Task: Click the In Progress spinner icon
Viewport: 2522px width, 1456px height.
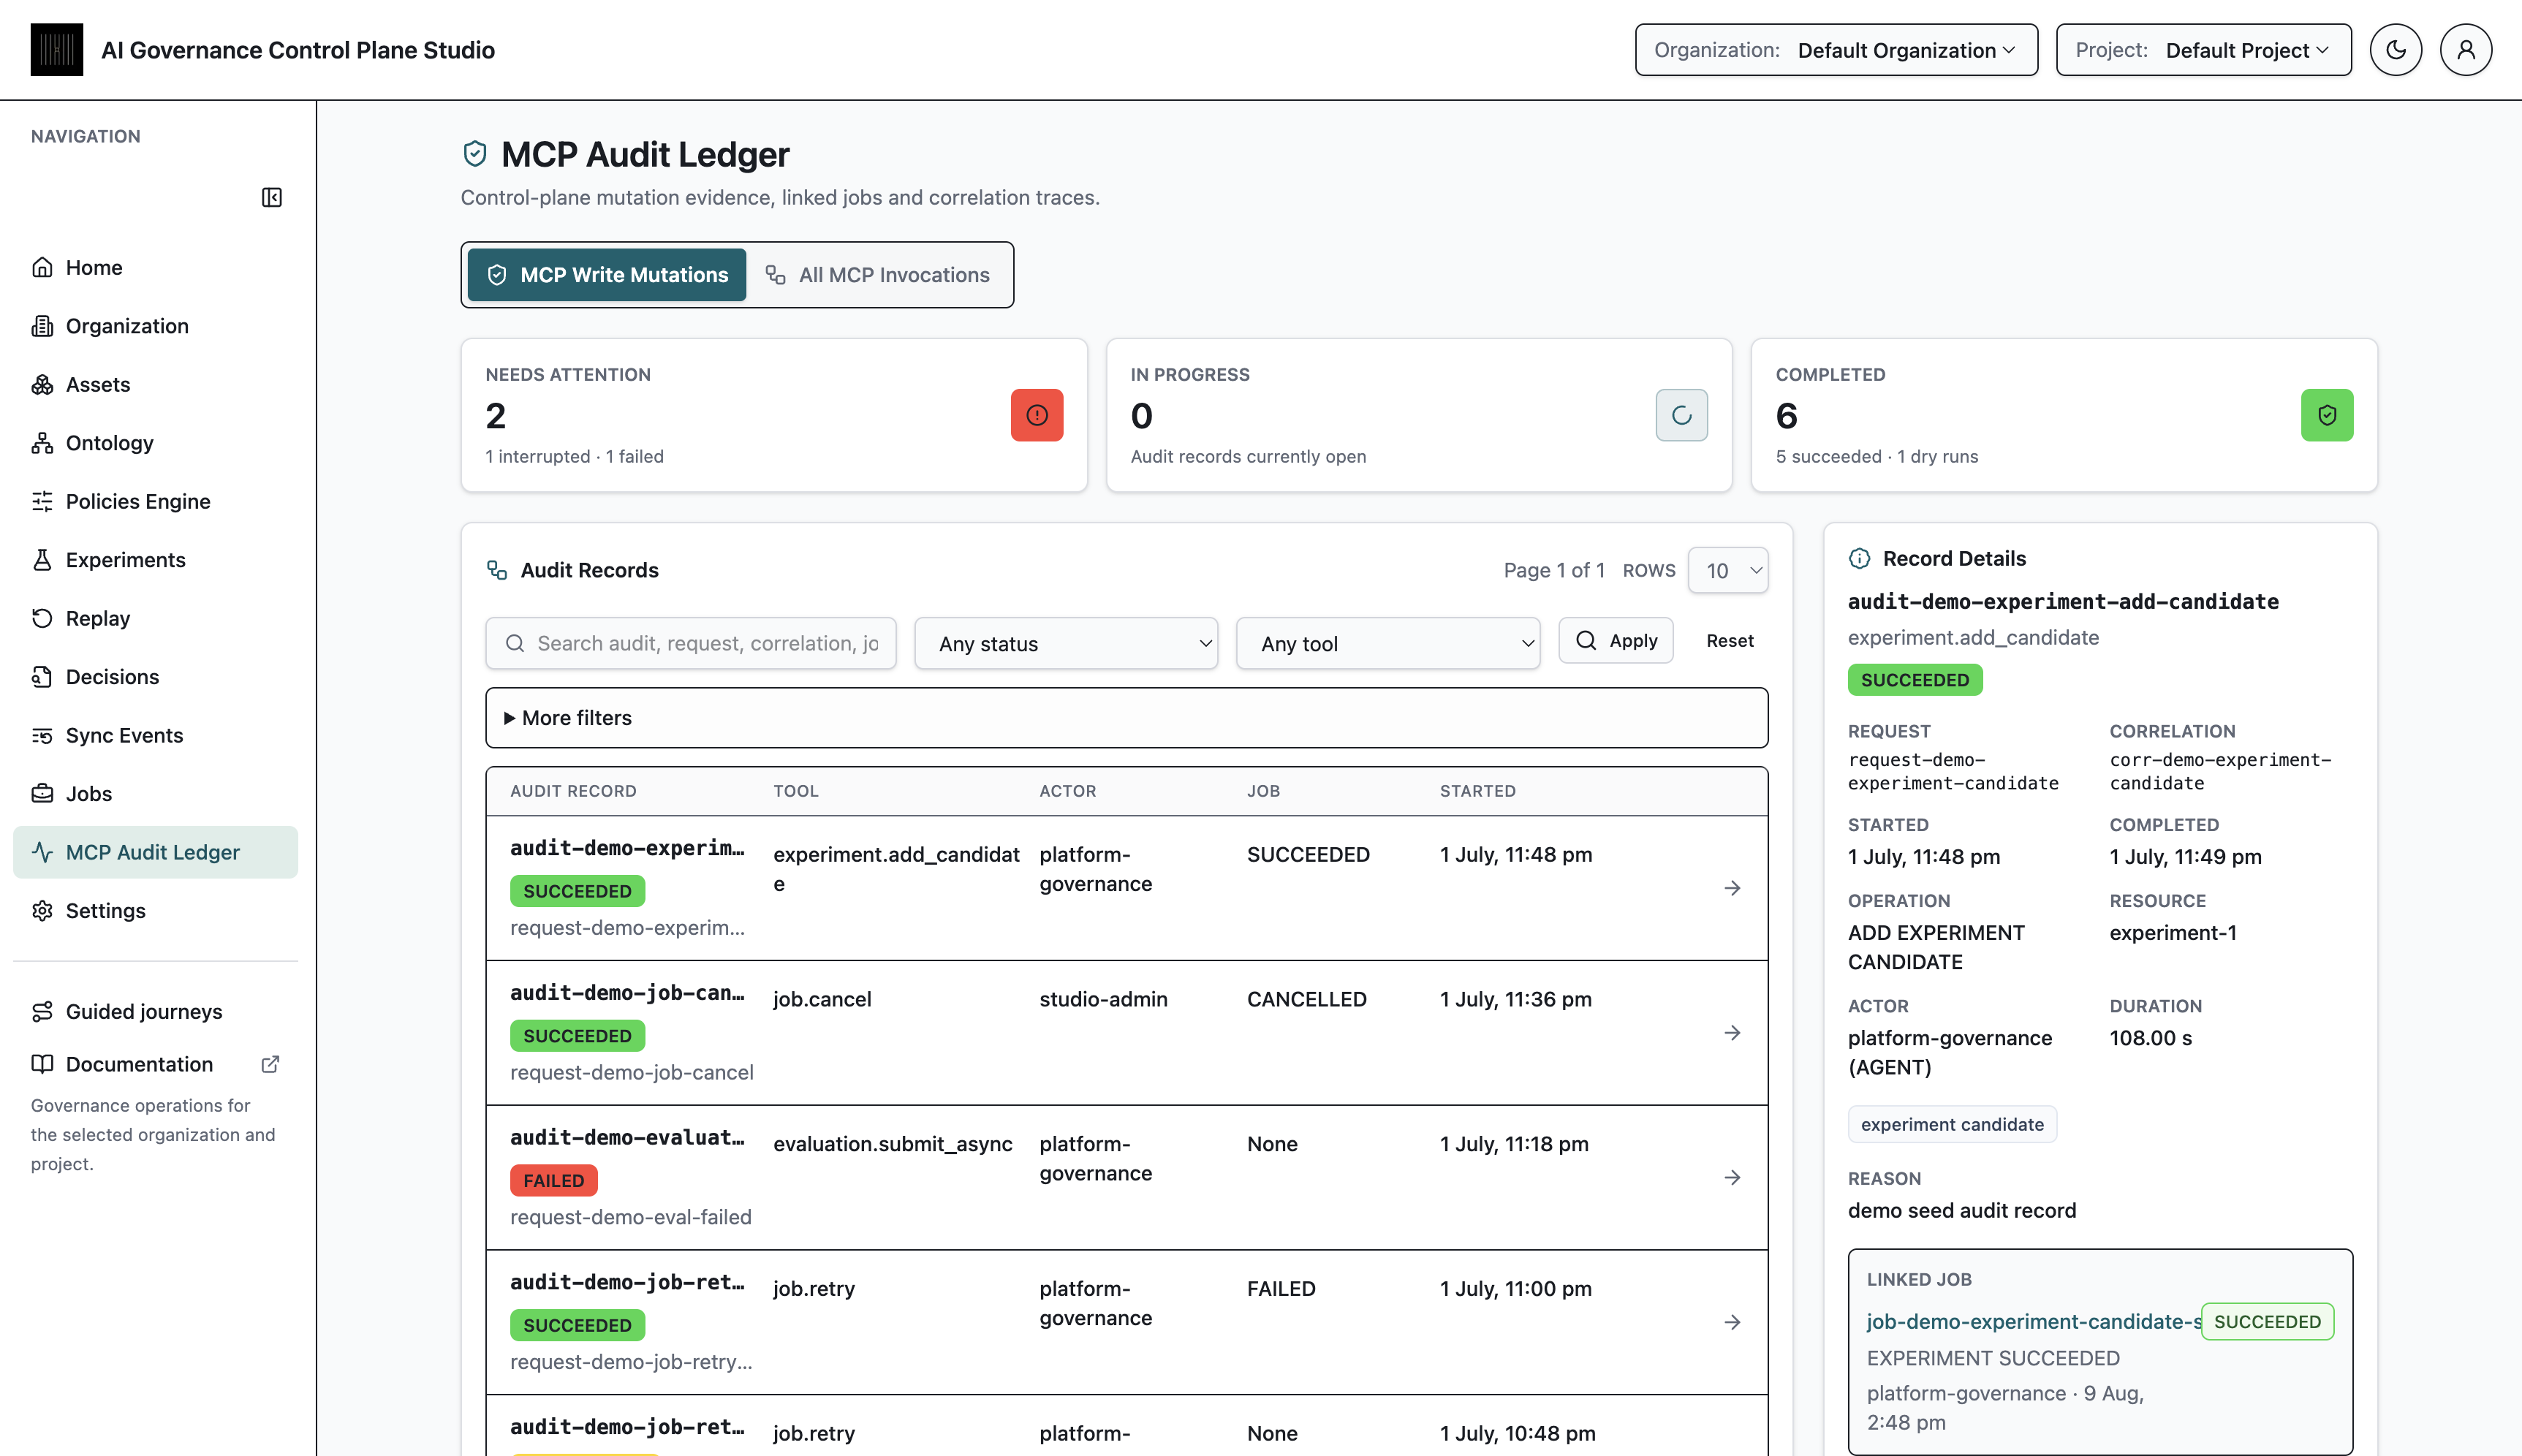Action: click(x=1682, y=415)
